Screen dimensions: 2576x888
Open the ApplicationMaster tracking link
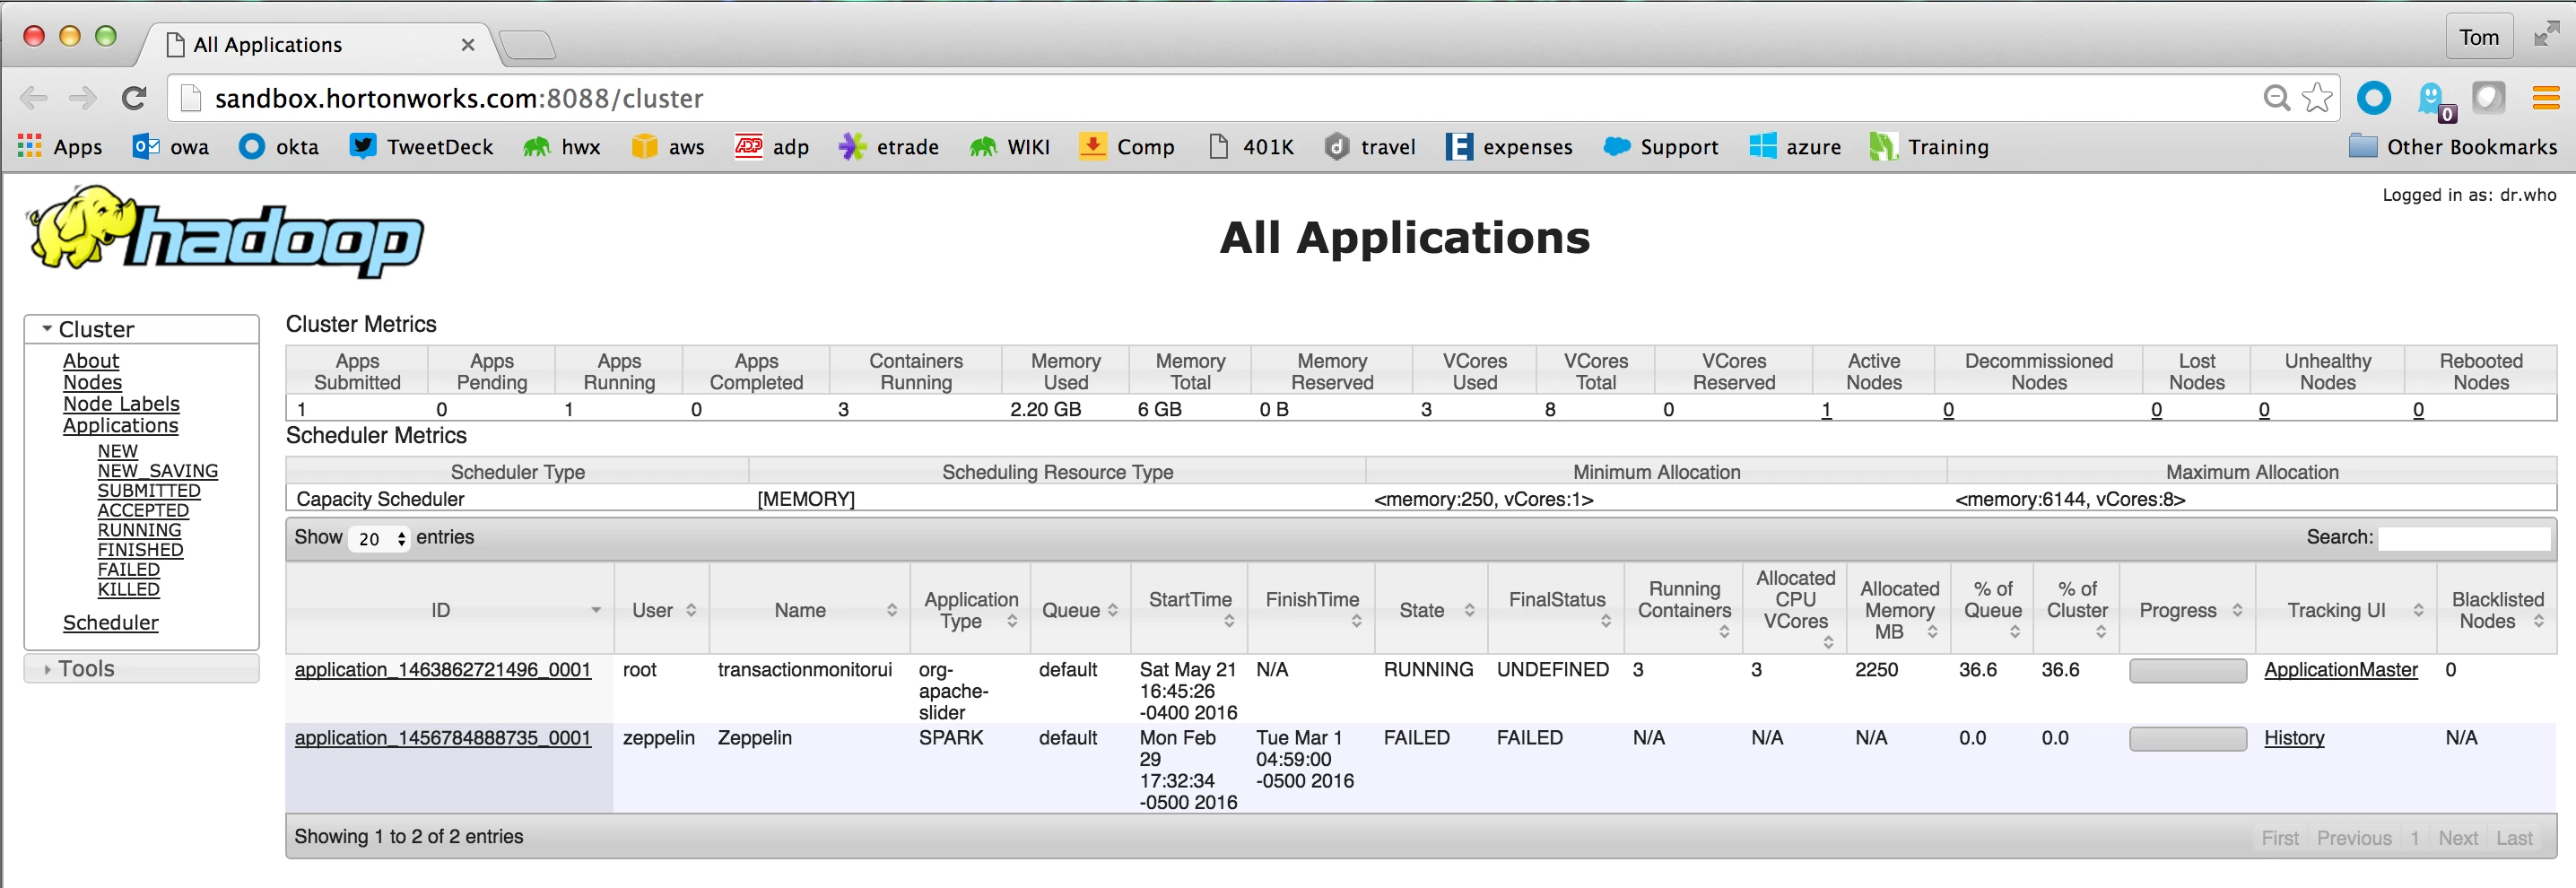[2340, 669]
